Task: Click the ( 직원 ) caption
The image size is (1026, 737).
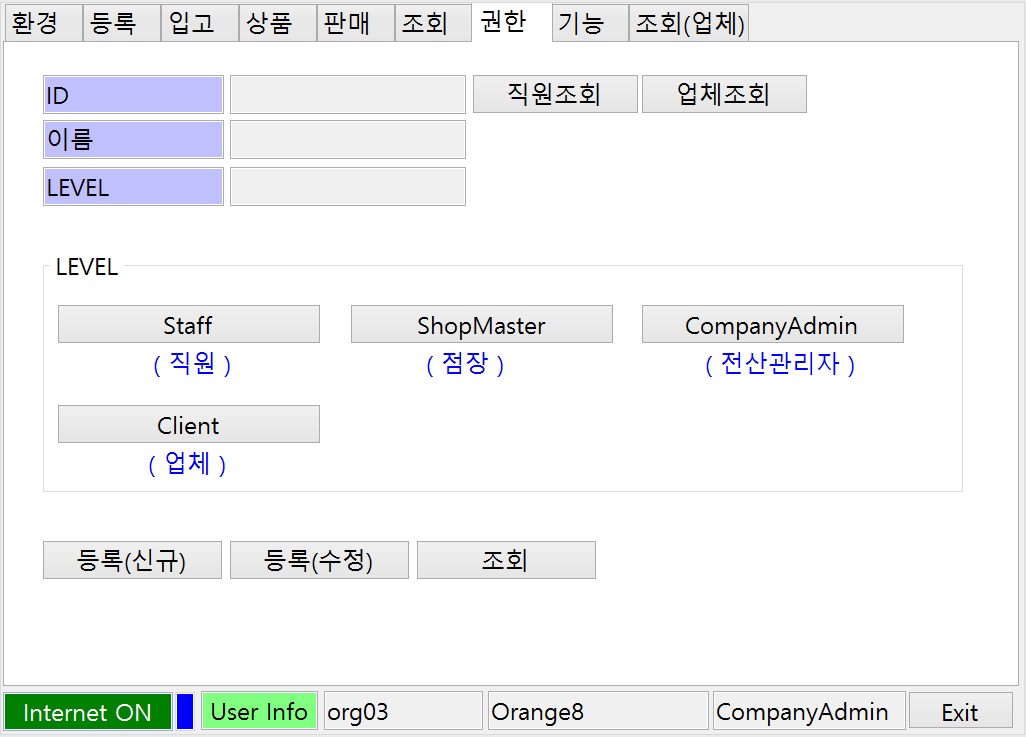Action: tap(192, 364)
